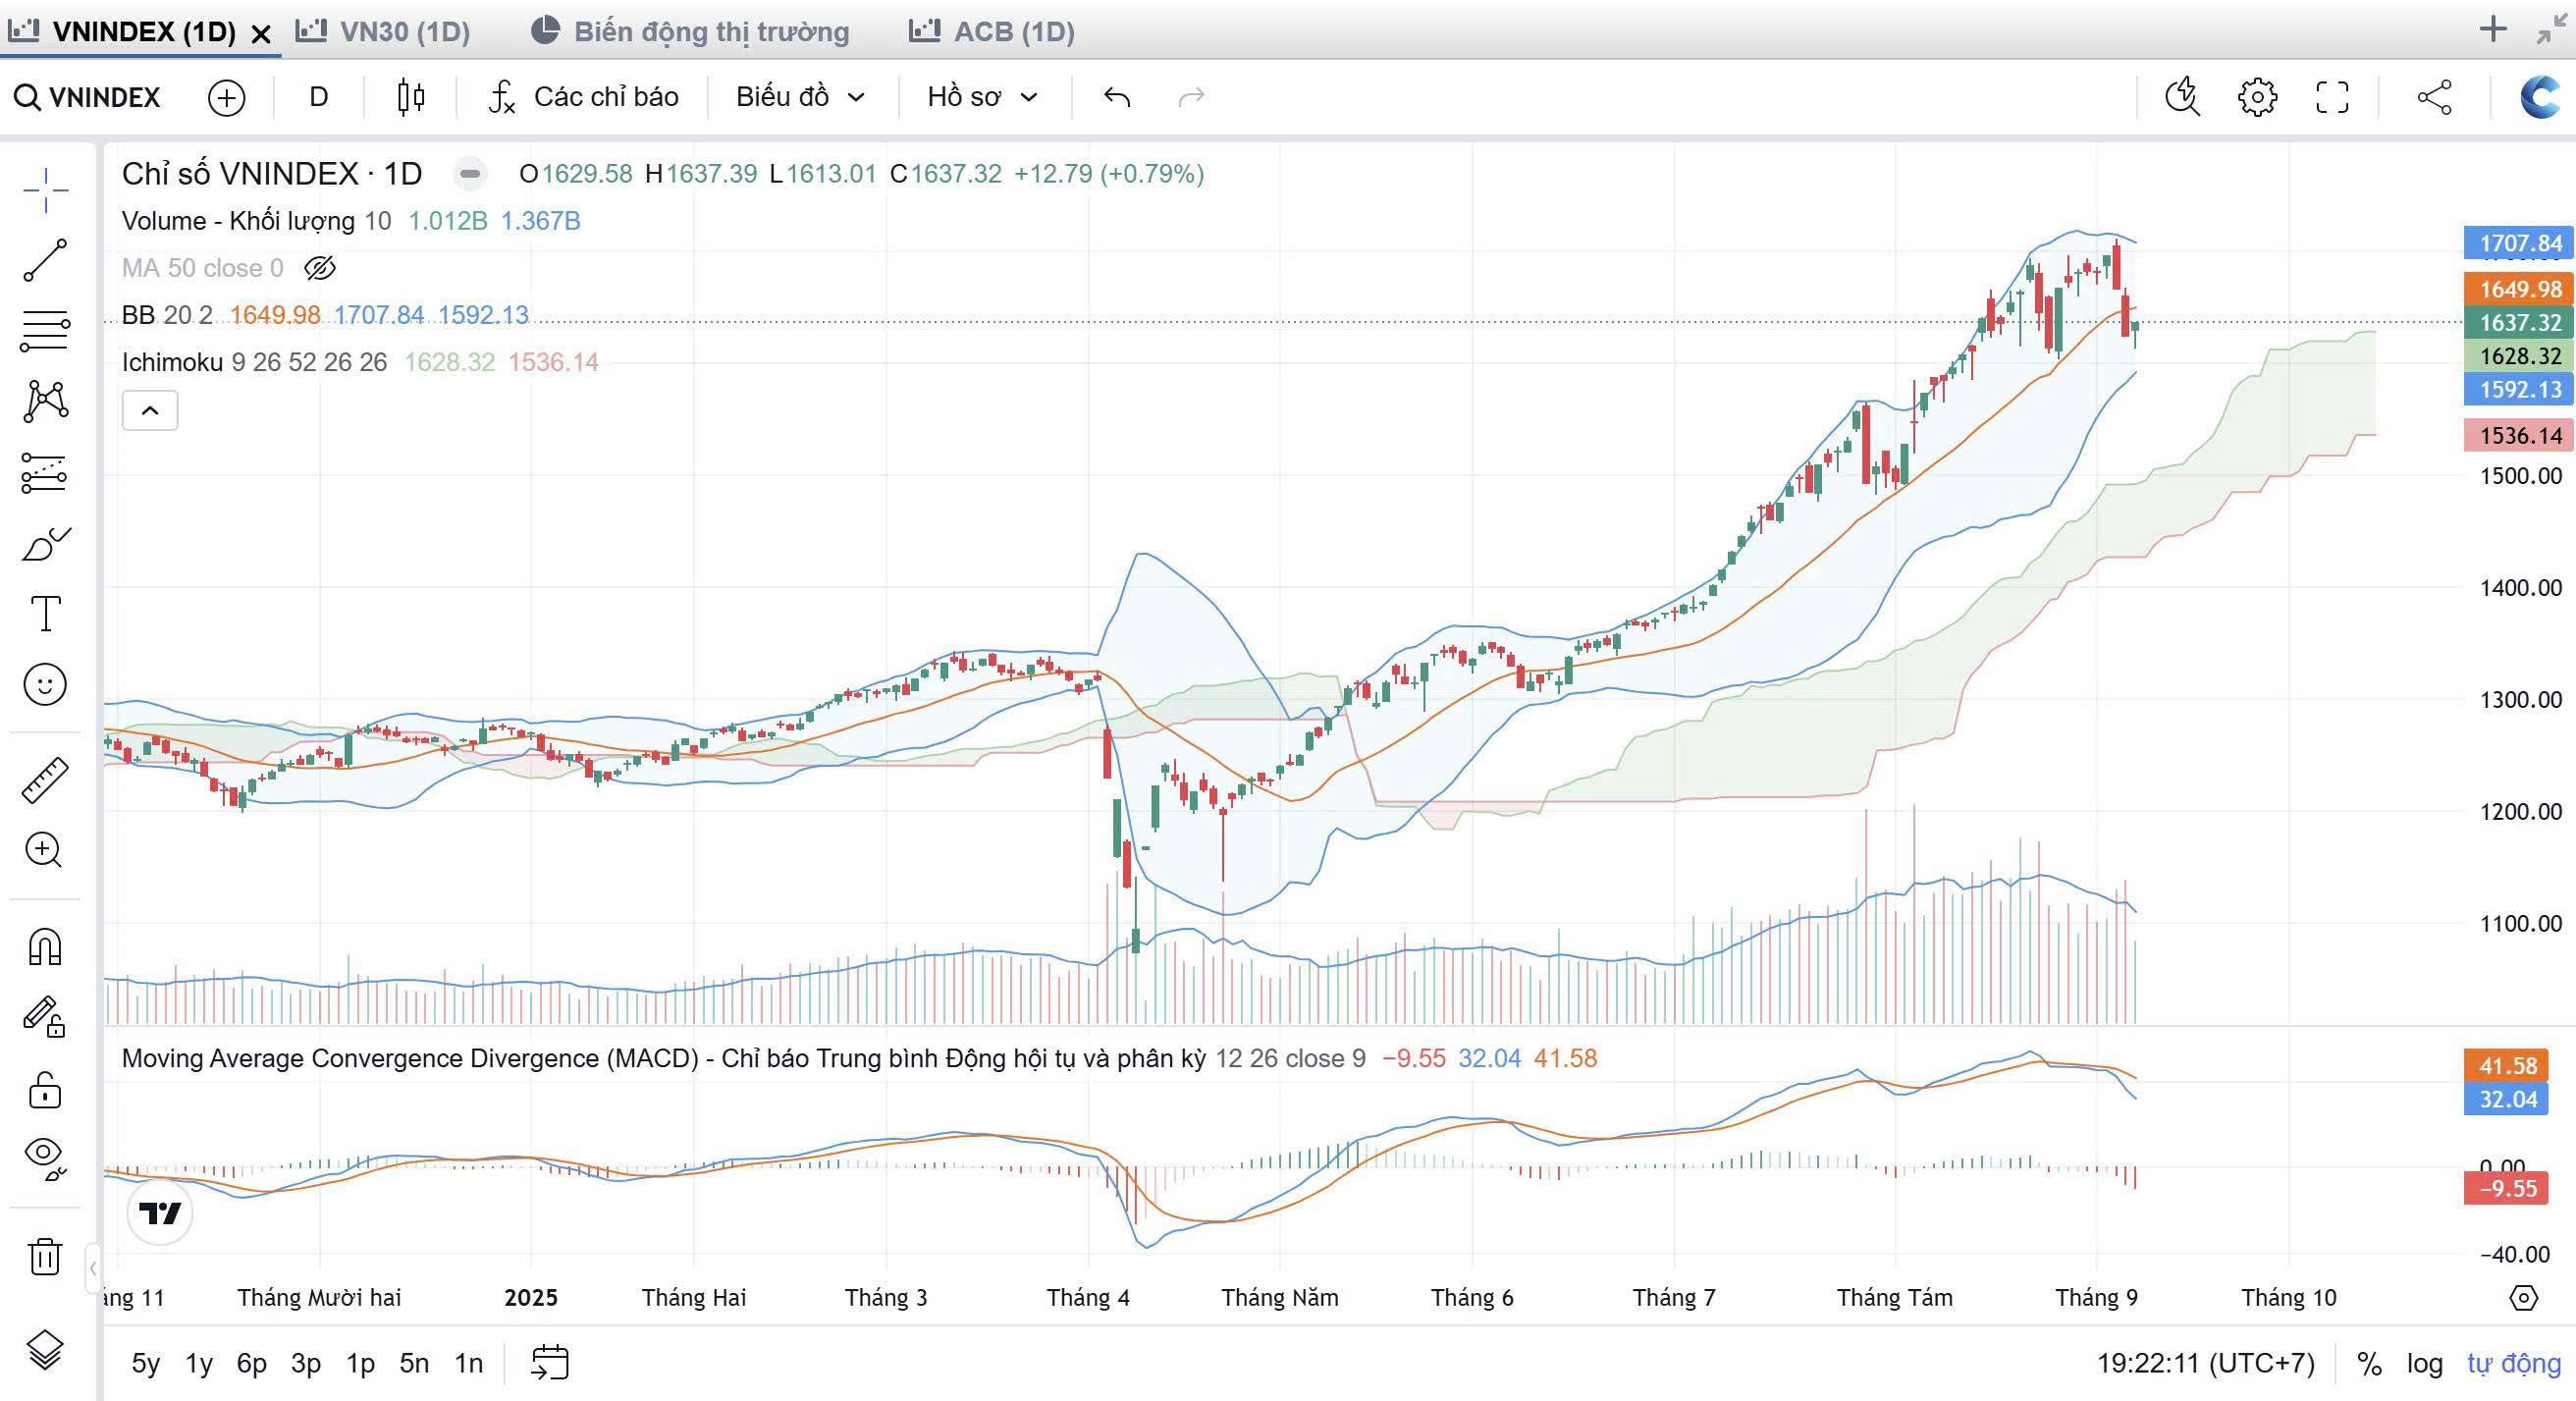Toggle logarithmic scale with log
This screenshot has width=2576, height=1401.
coord(2424,1363)
